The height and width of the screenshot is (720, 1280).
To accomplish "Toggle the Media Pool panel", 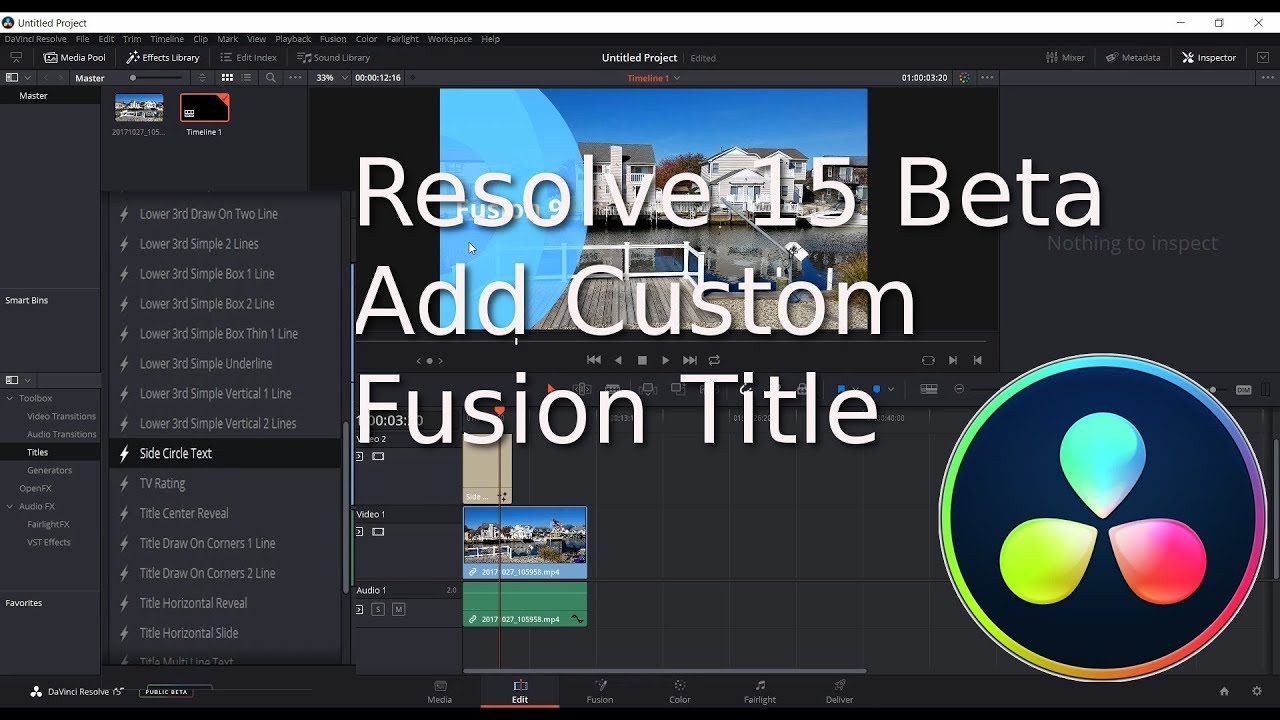I will (74, 58).
